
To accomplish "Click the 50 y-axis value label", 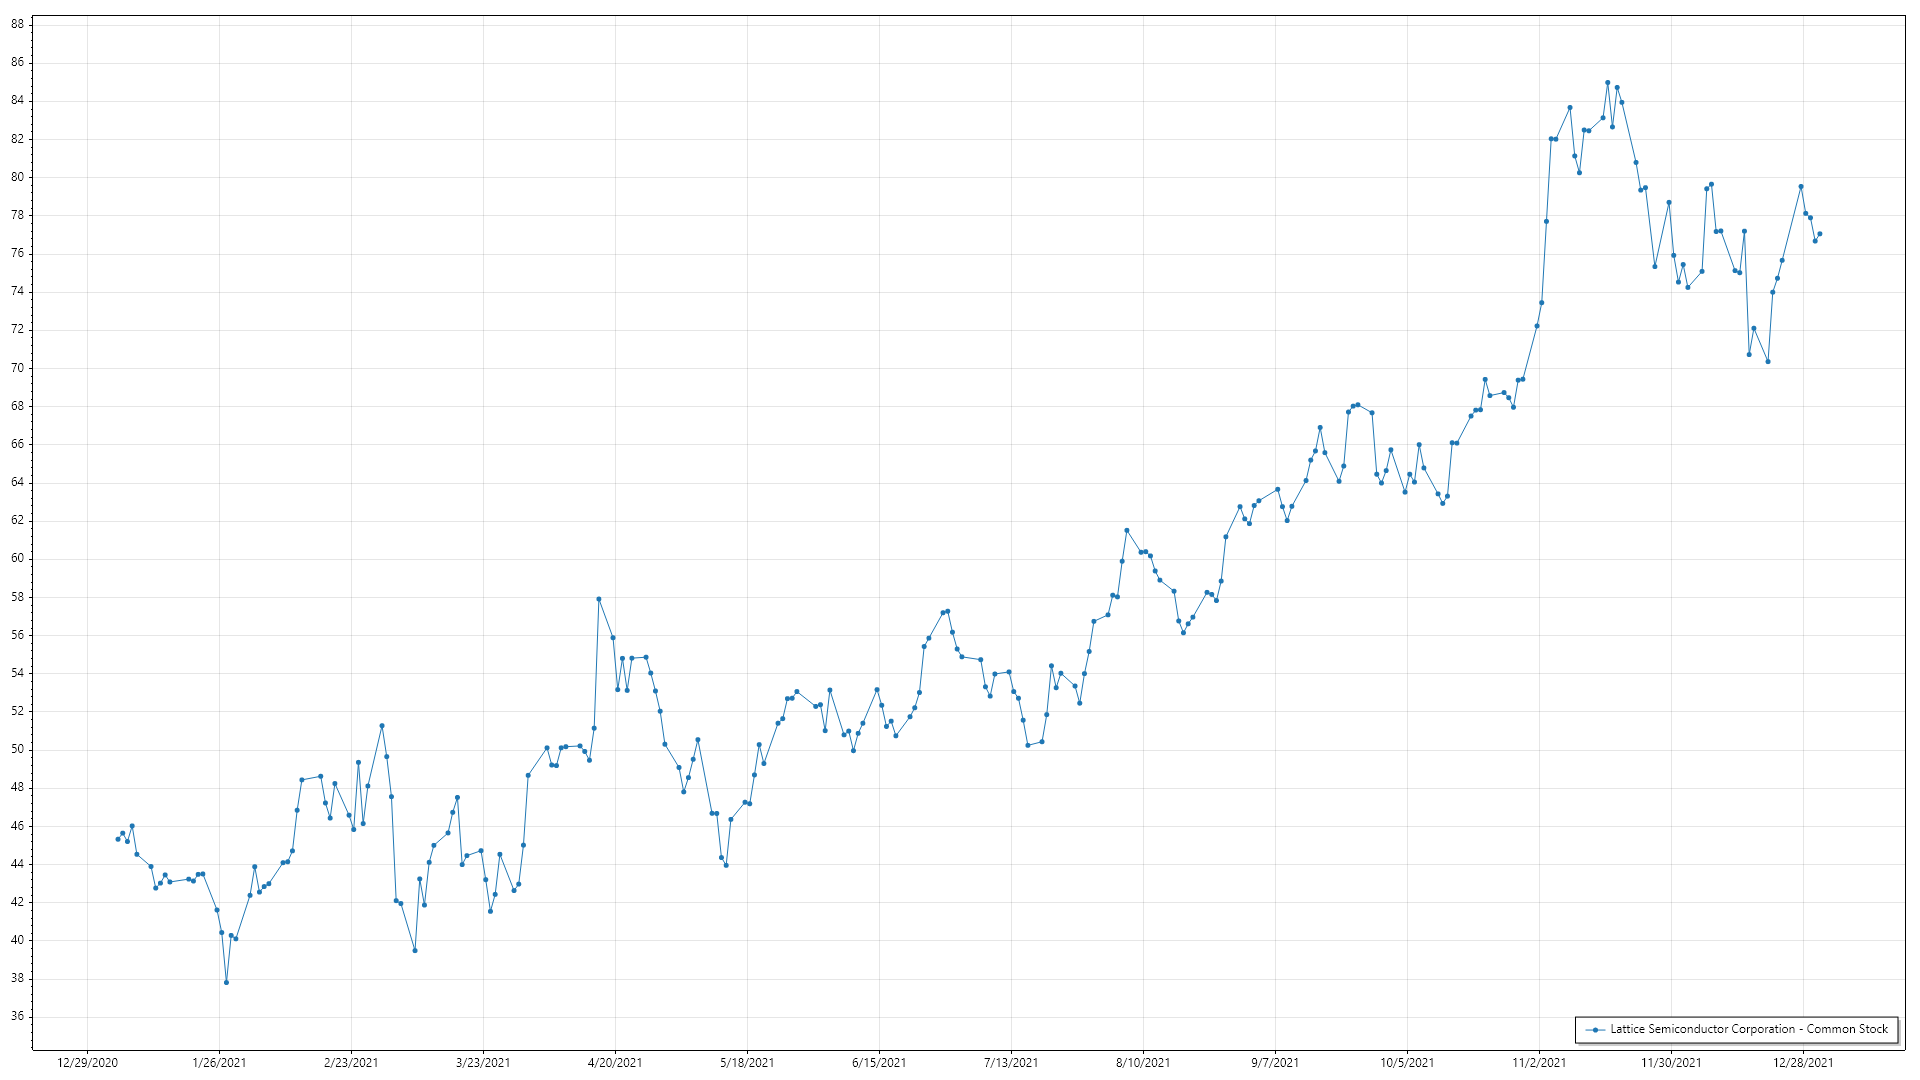I will coord(18,750).
